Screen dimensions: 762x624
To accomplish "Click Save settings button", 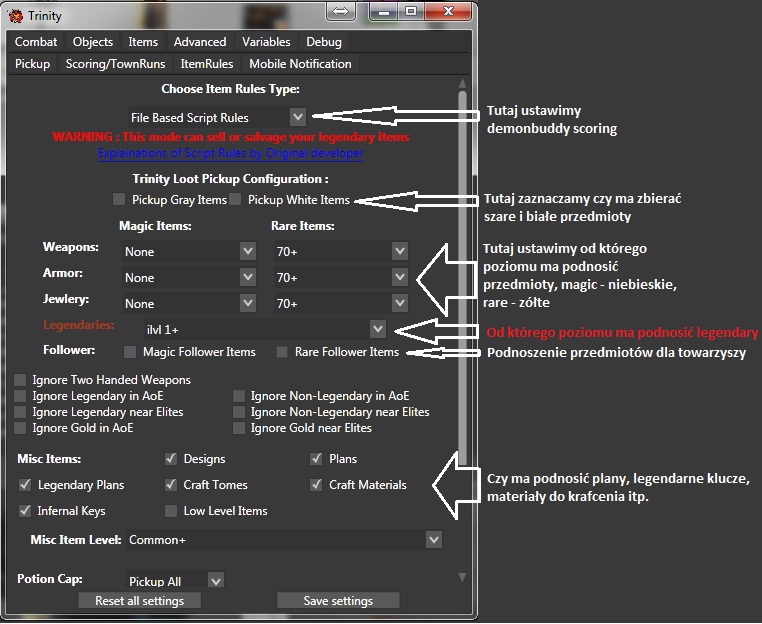I will (x=338, y=601).
